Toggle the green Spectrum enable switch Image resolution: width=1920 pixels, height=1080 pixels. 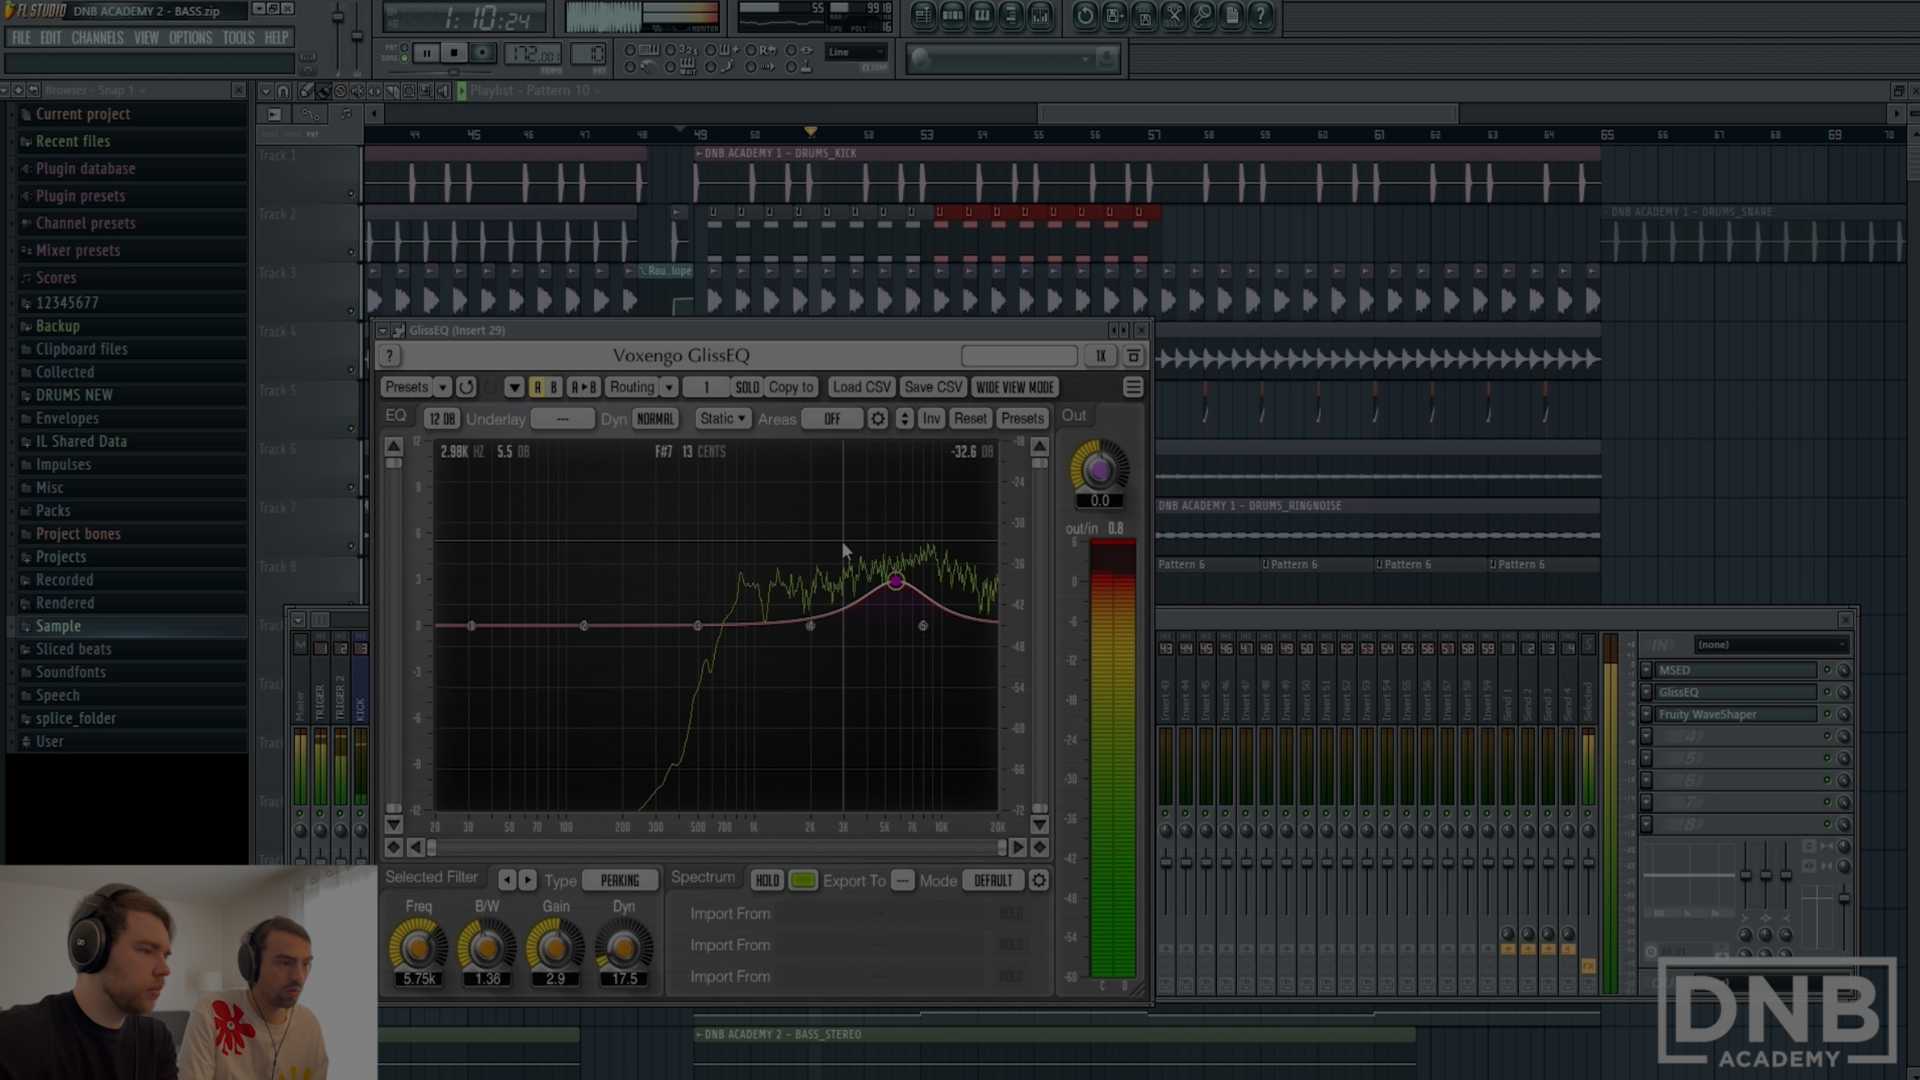pyautogui.click(x=803, y=880)
